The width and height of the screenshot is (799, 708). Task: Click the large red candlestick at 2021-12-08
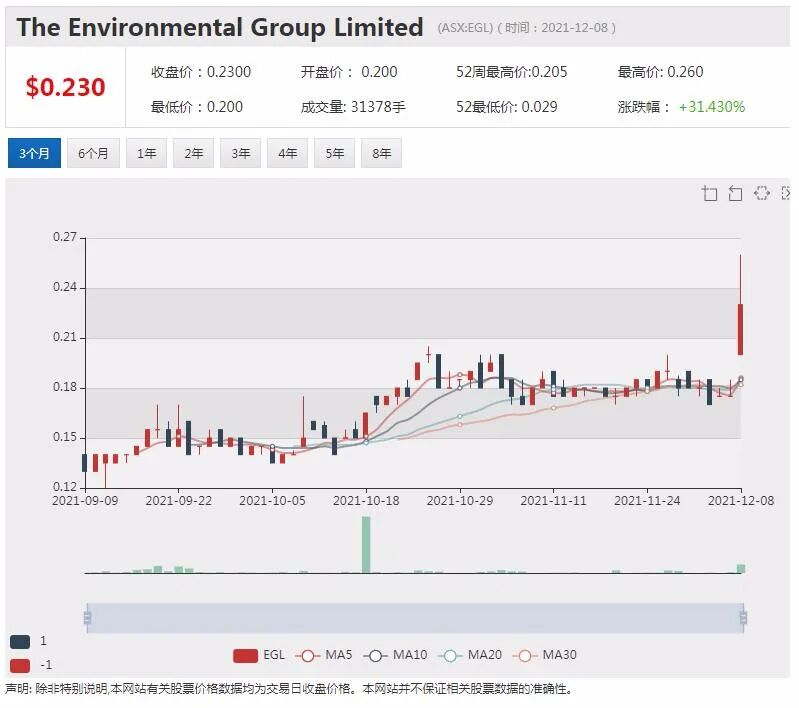coord(740,329)
